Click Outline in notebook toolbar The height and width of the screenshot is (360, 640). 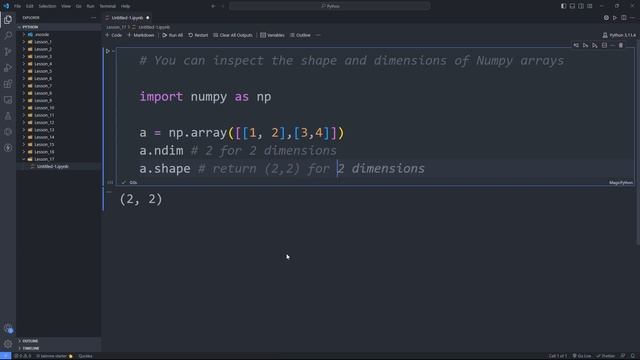300,35
